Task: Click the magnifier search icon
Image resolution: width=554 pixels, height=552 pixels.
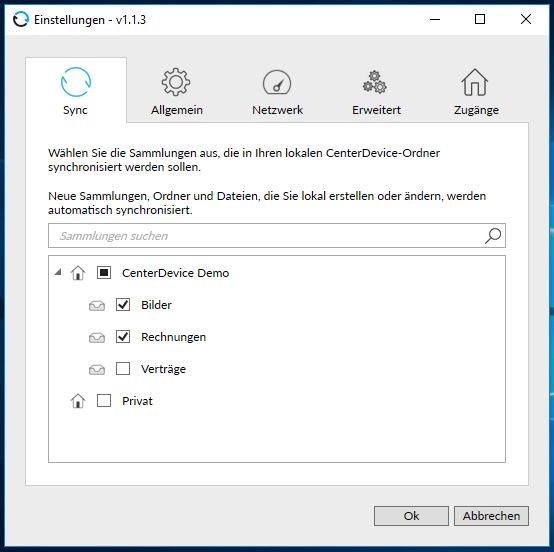Action: (493, 236)
